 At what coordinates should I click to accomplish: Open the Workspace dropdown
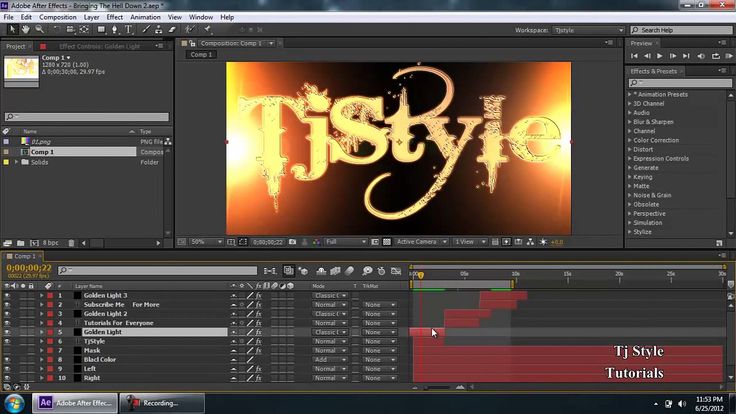click(x=588, y=30)
